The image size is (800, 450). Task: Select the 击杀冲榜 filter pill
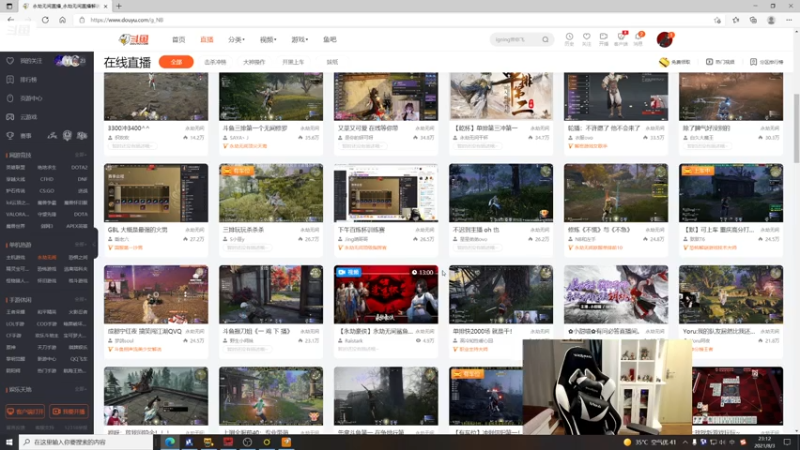(x=215, y=62)
